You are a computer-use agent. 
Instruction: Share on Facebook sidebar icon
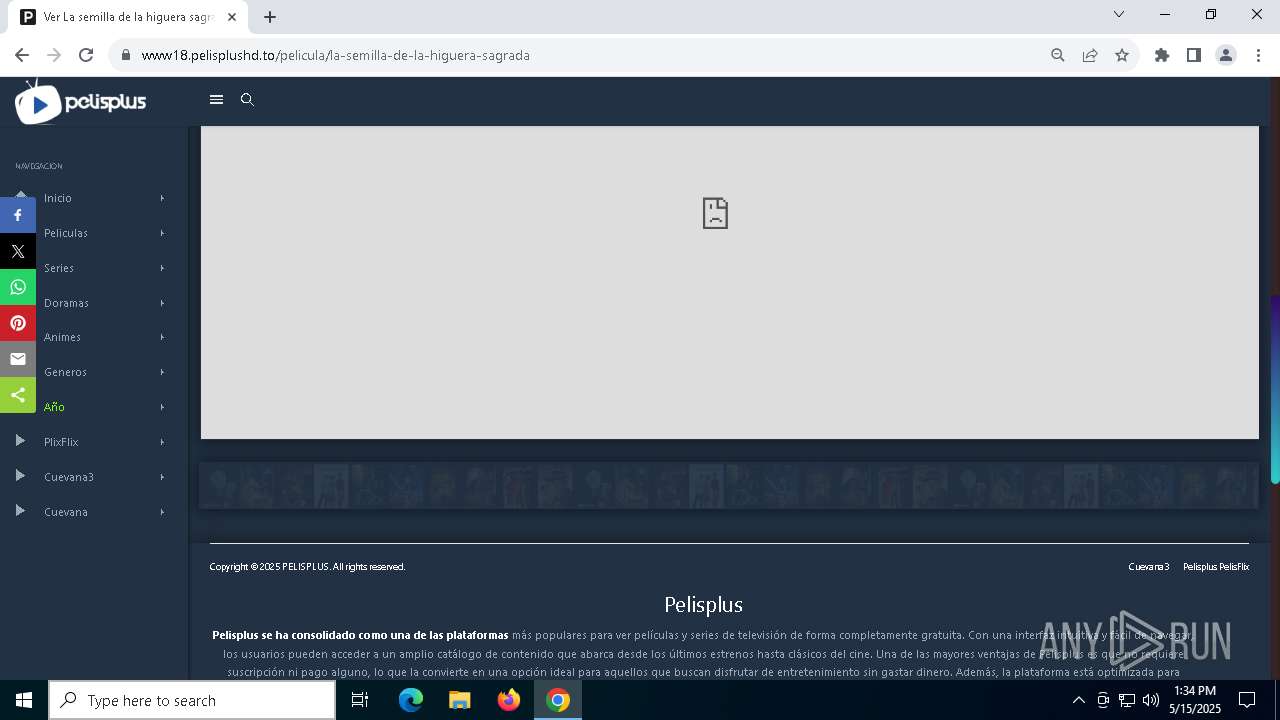point(18,215)
